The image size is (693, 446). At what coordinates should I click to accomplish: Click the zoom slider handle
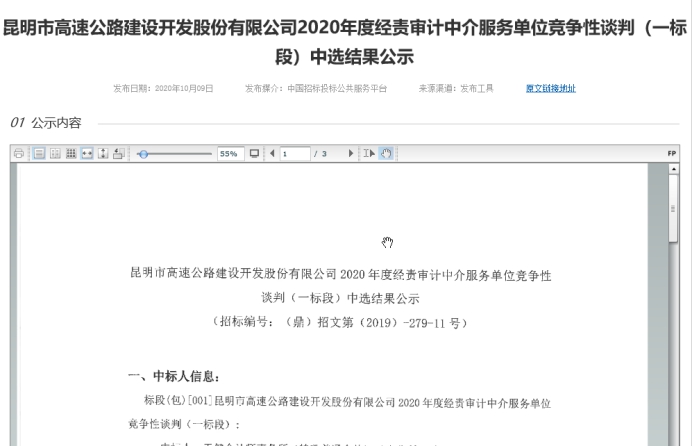144,154
